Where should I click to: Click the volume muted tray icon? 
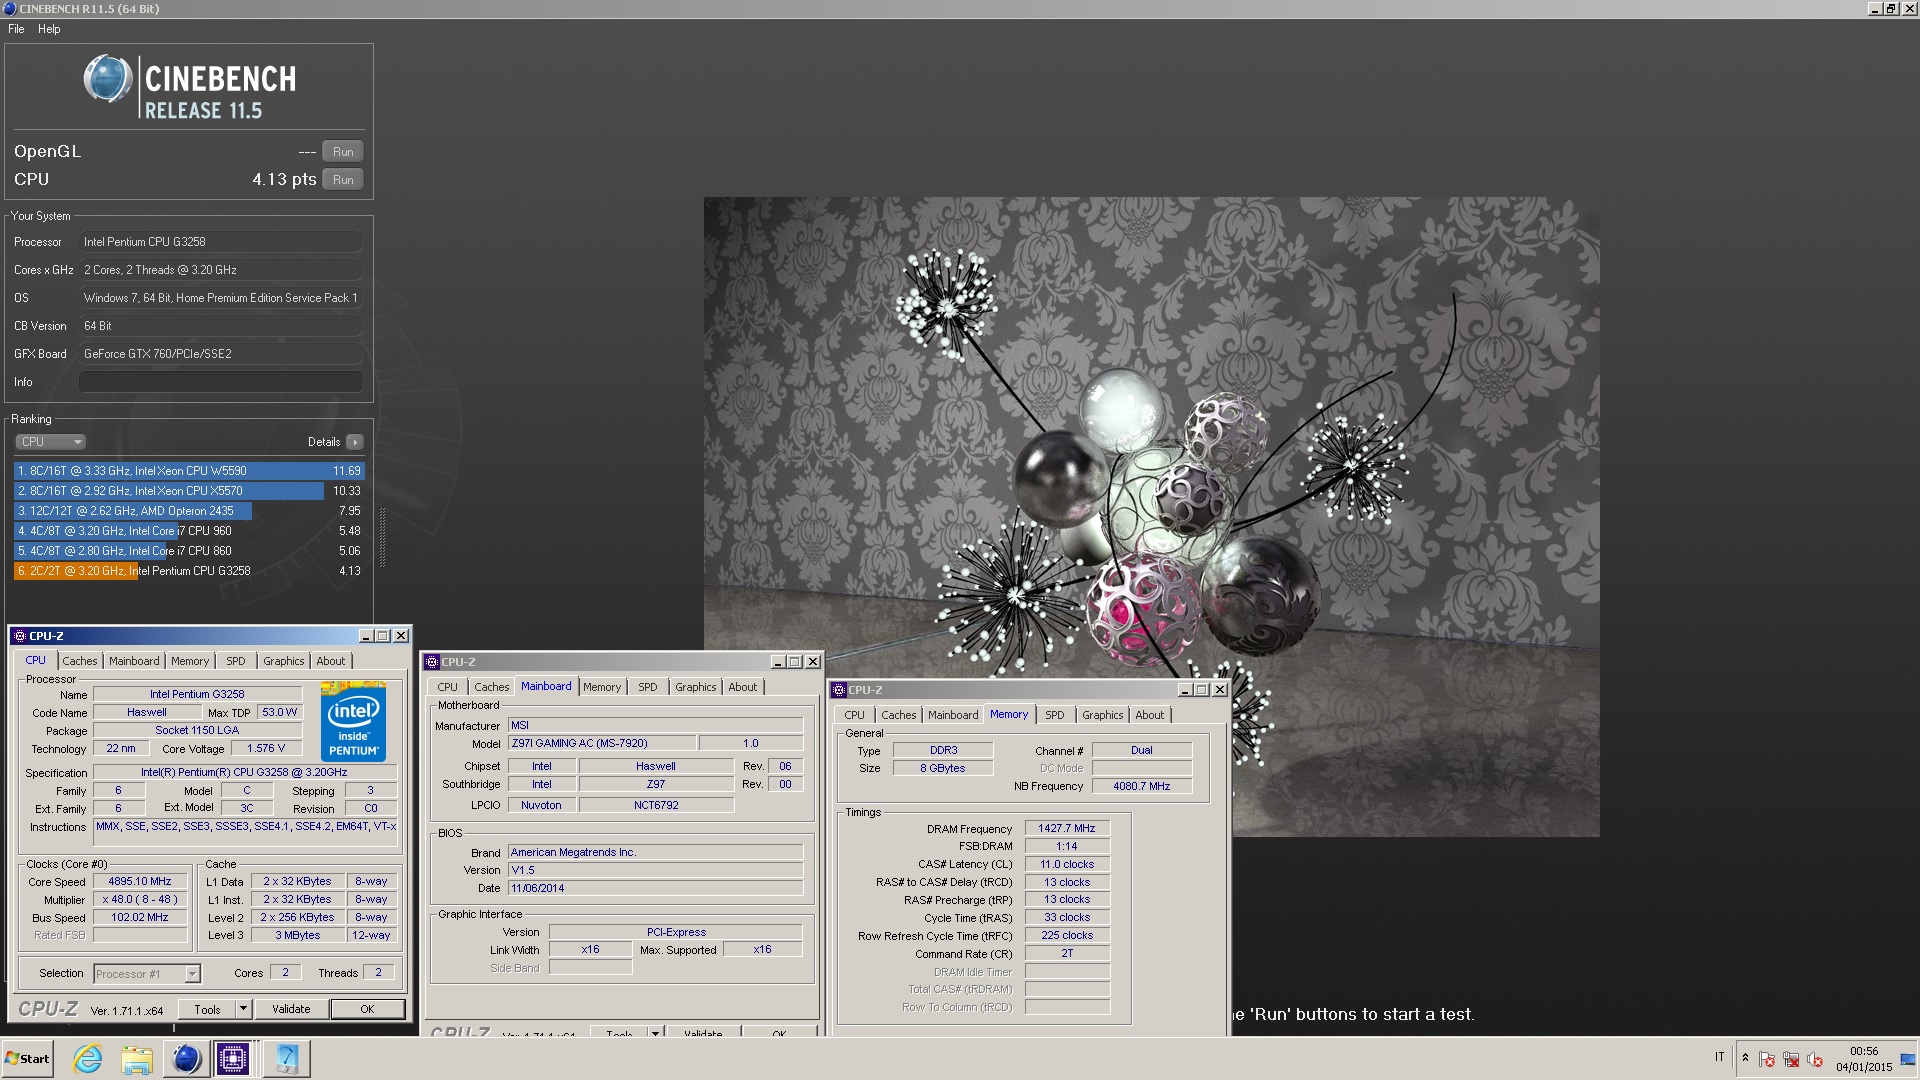click(1815, 1059)
